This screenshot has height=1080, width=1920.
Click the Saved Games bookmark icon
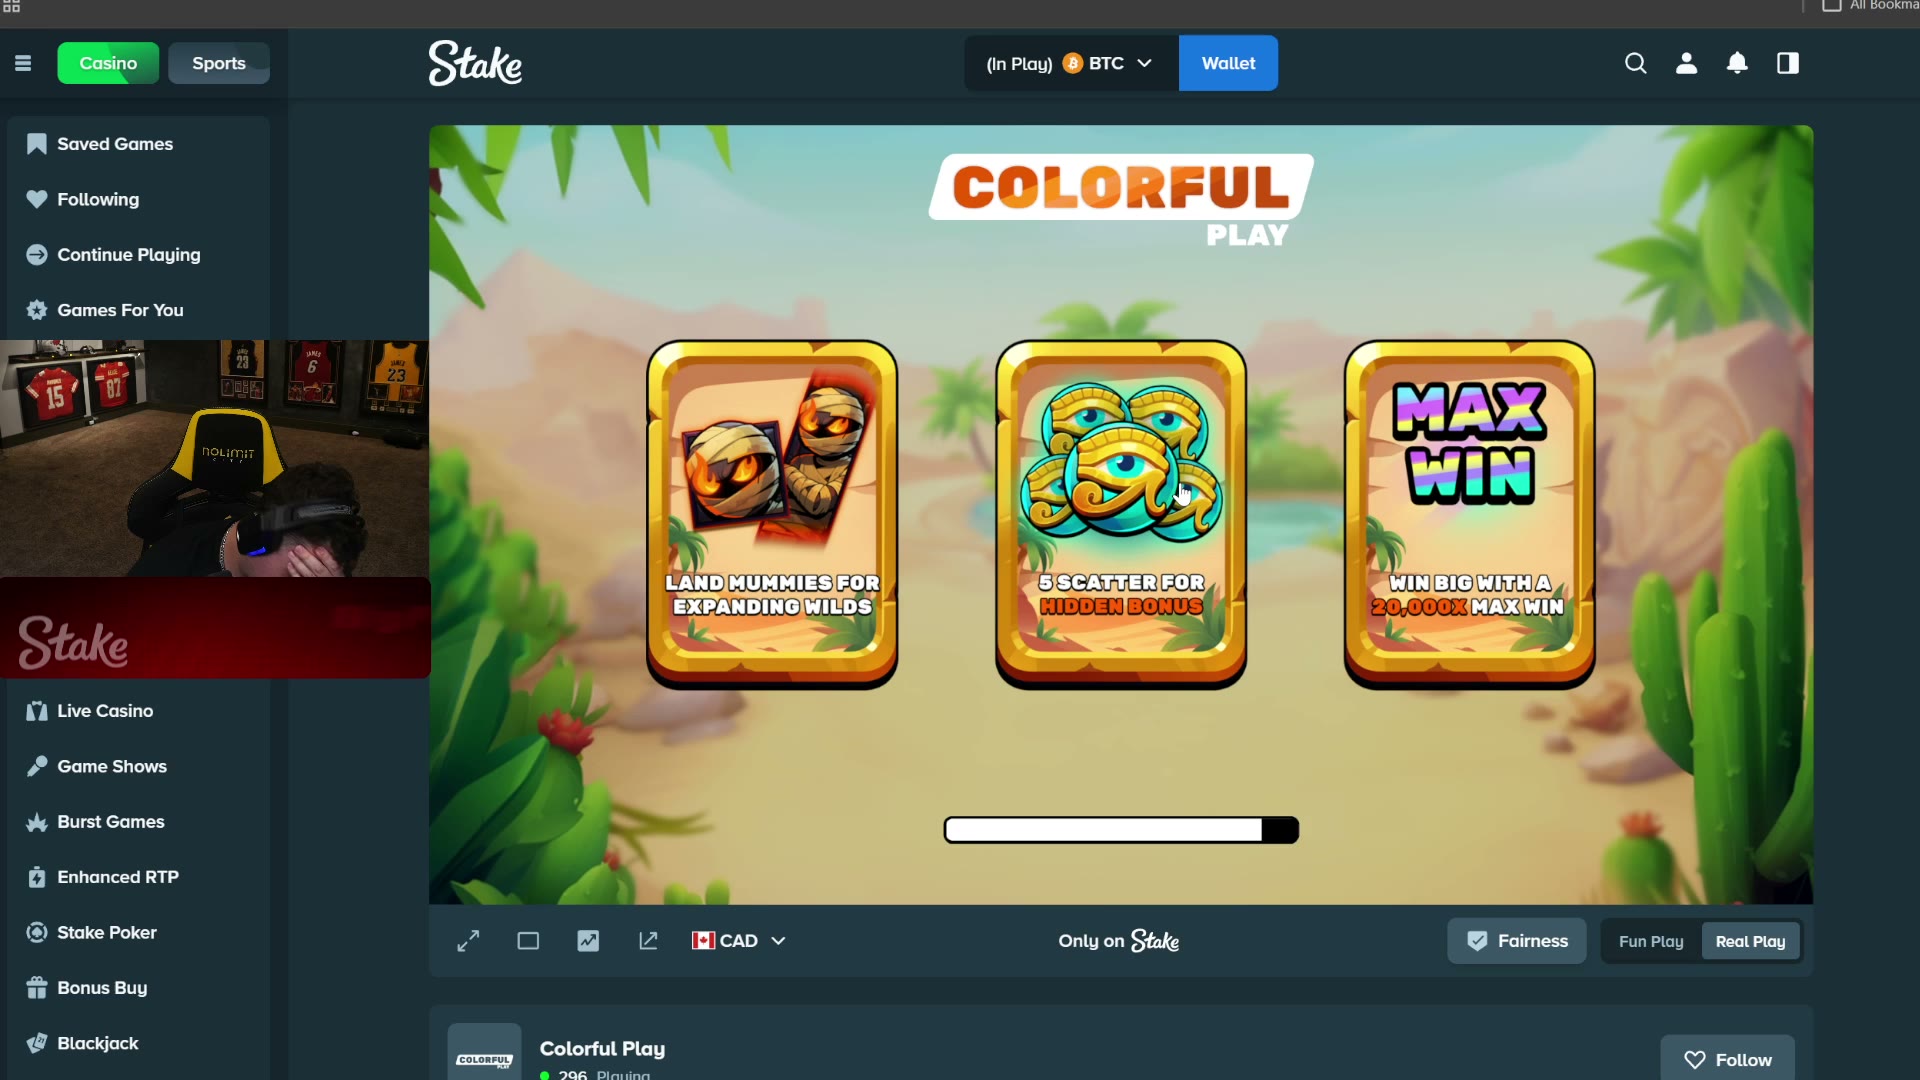click(37, 144)
